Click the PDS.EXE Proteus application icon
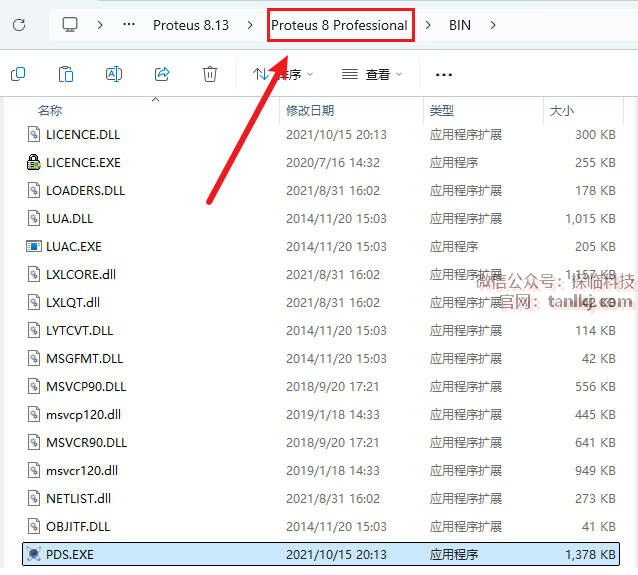Screen dimensions: 638x575 [x=33, y=554]
